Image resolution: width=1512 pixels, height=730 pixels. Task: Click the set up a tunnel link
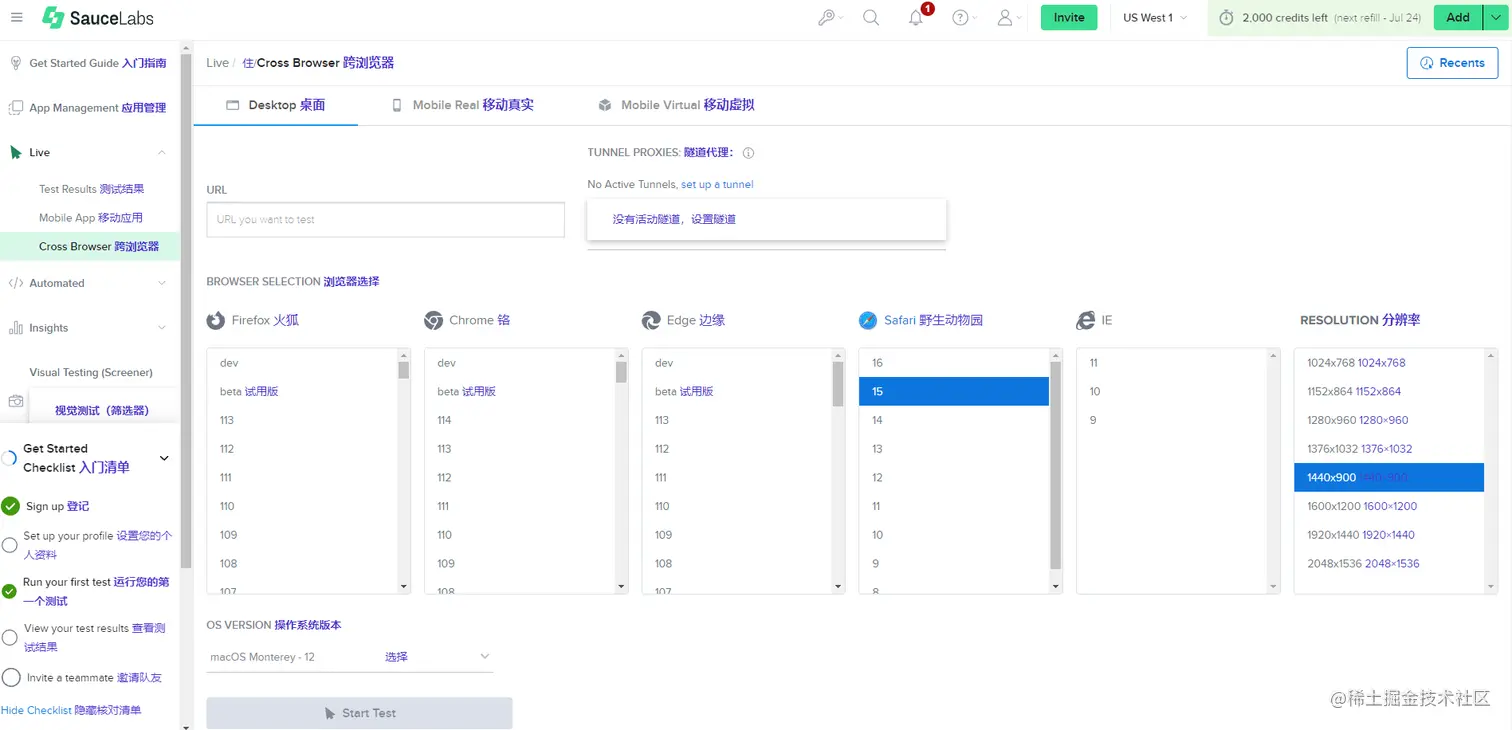coord(717,184)
